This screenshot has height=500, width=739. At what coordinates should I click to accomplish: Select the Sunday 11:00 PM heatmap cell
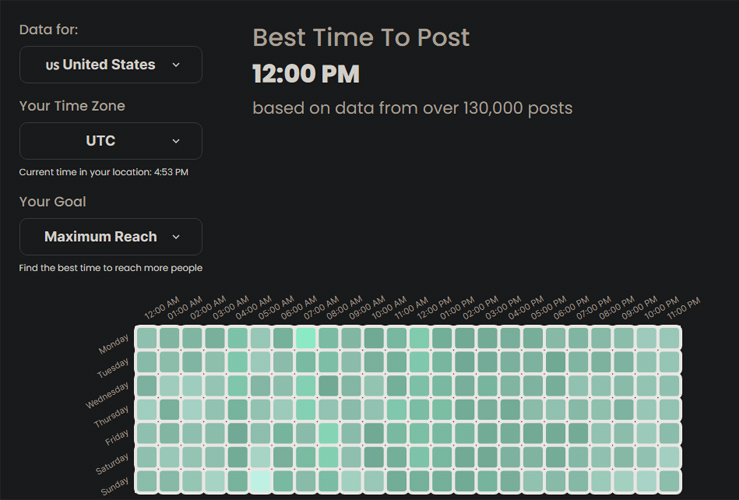(670, 482)
